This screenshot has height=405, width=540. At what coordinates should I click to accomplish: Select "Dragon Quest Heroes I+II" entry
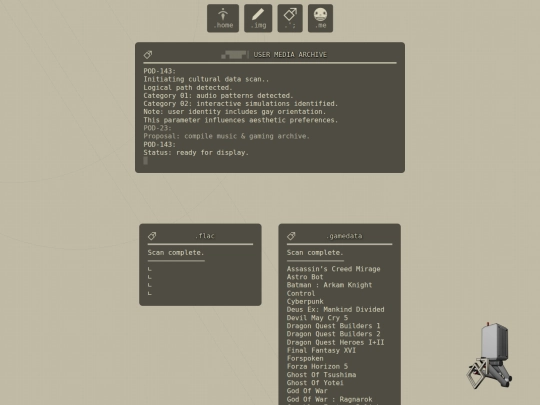click(x=335, y=342)
